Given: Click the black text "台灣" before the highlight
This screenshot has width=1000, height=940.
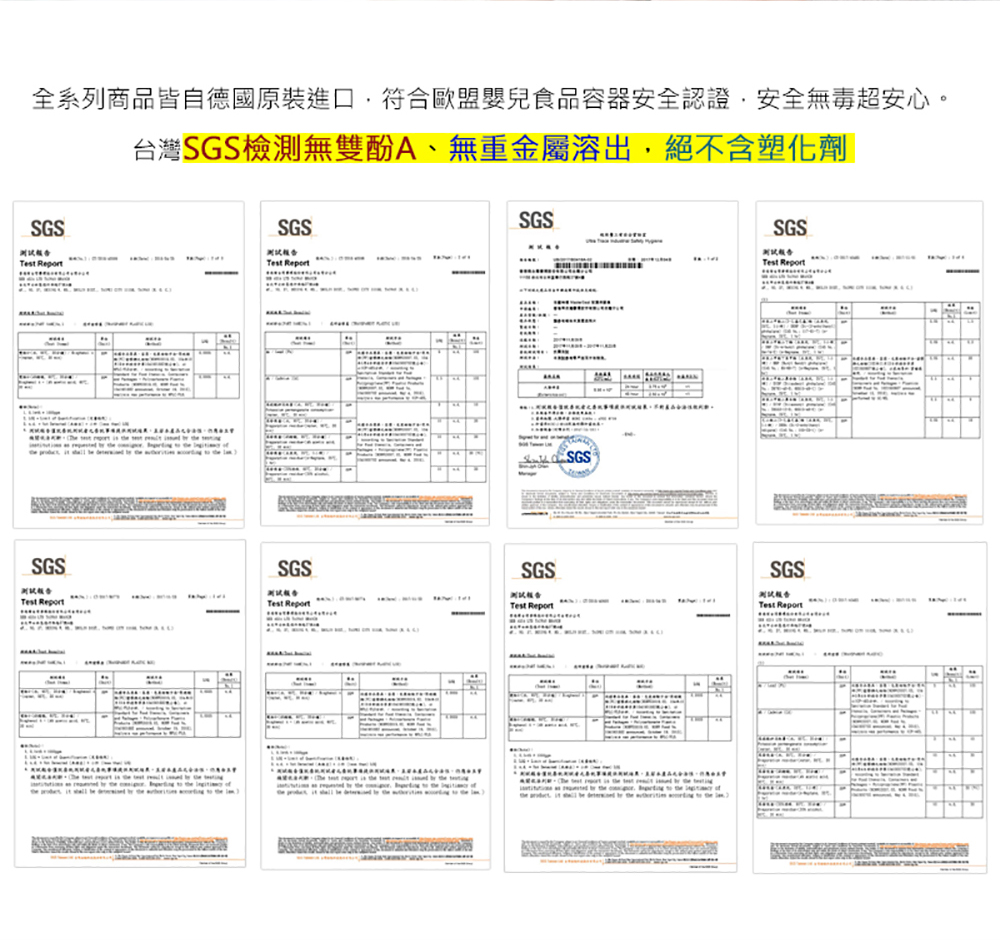Looking at the screenshot, I should [x=158, y=150].
